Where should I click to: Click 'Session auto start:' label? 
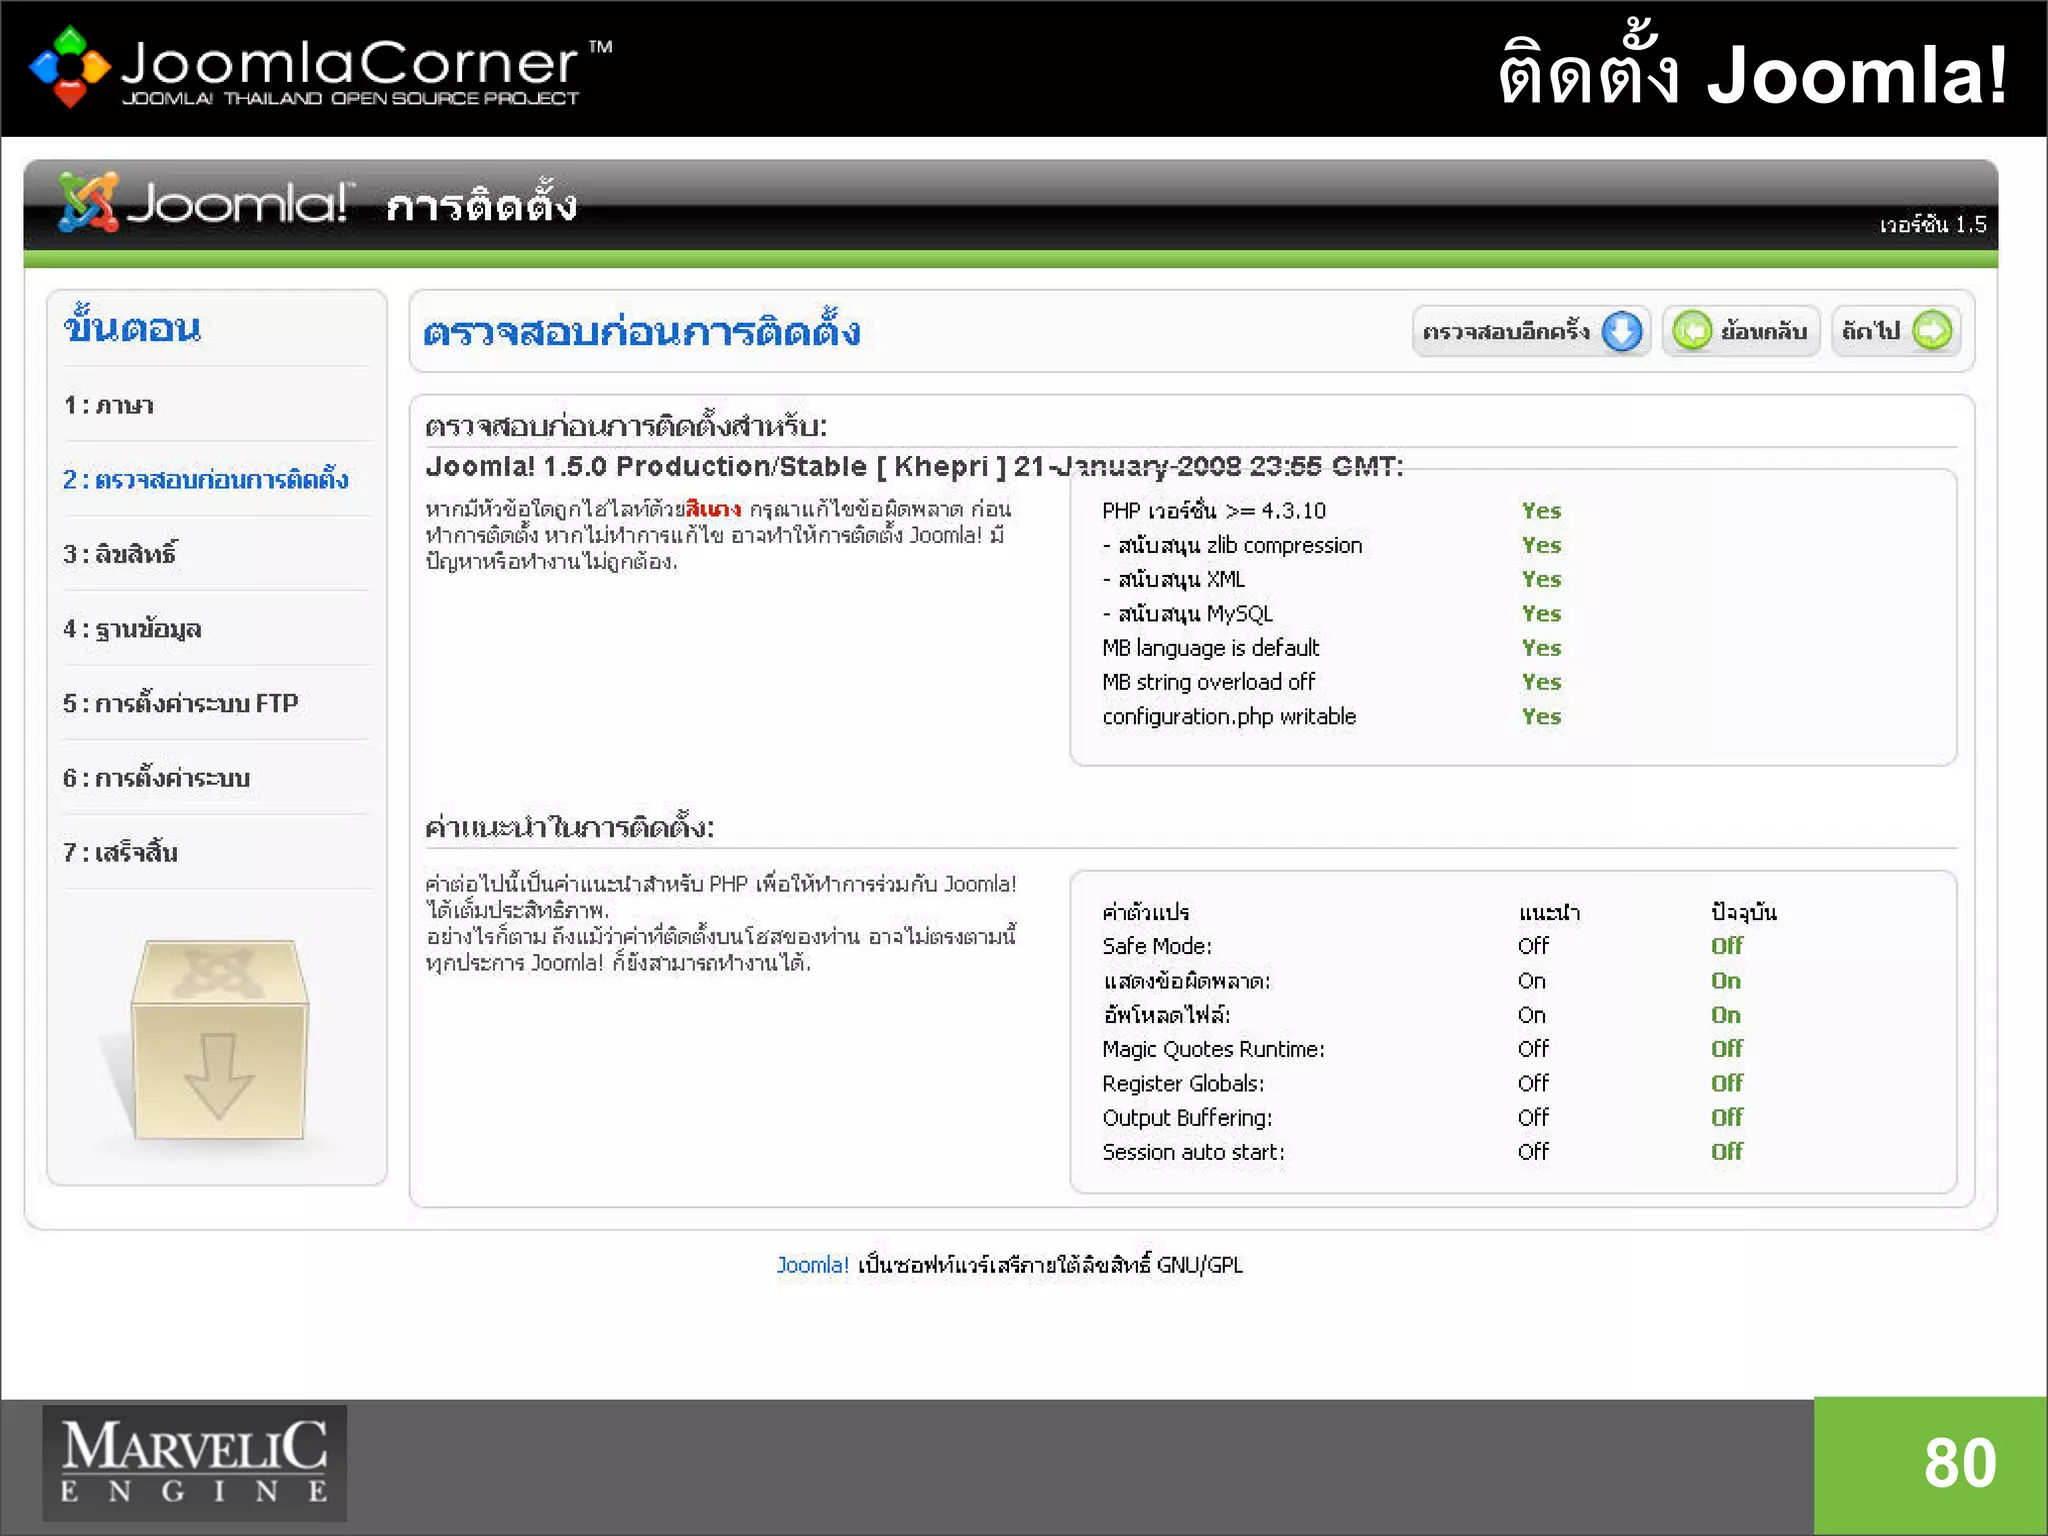pyautogui.click(x=1193, y=1152)
